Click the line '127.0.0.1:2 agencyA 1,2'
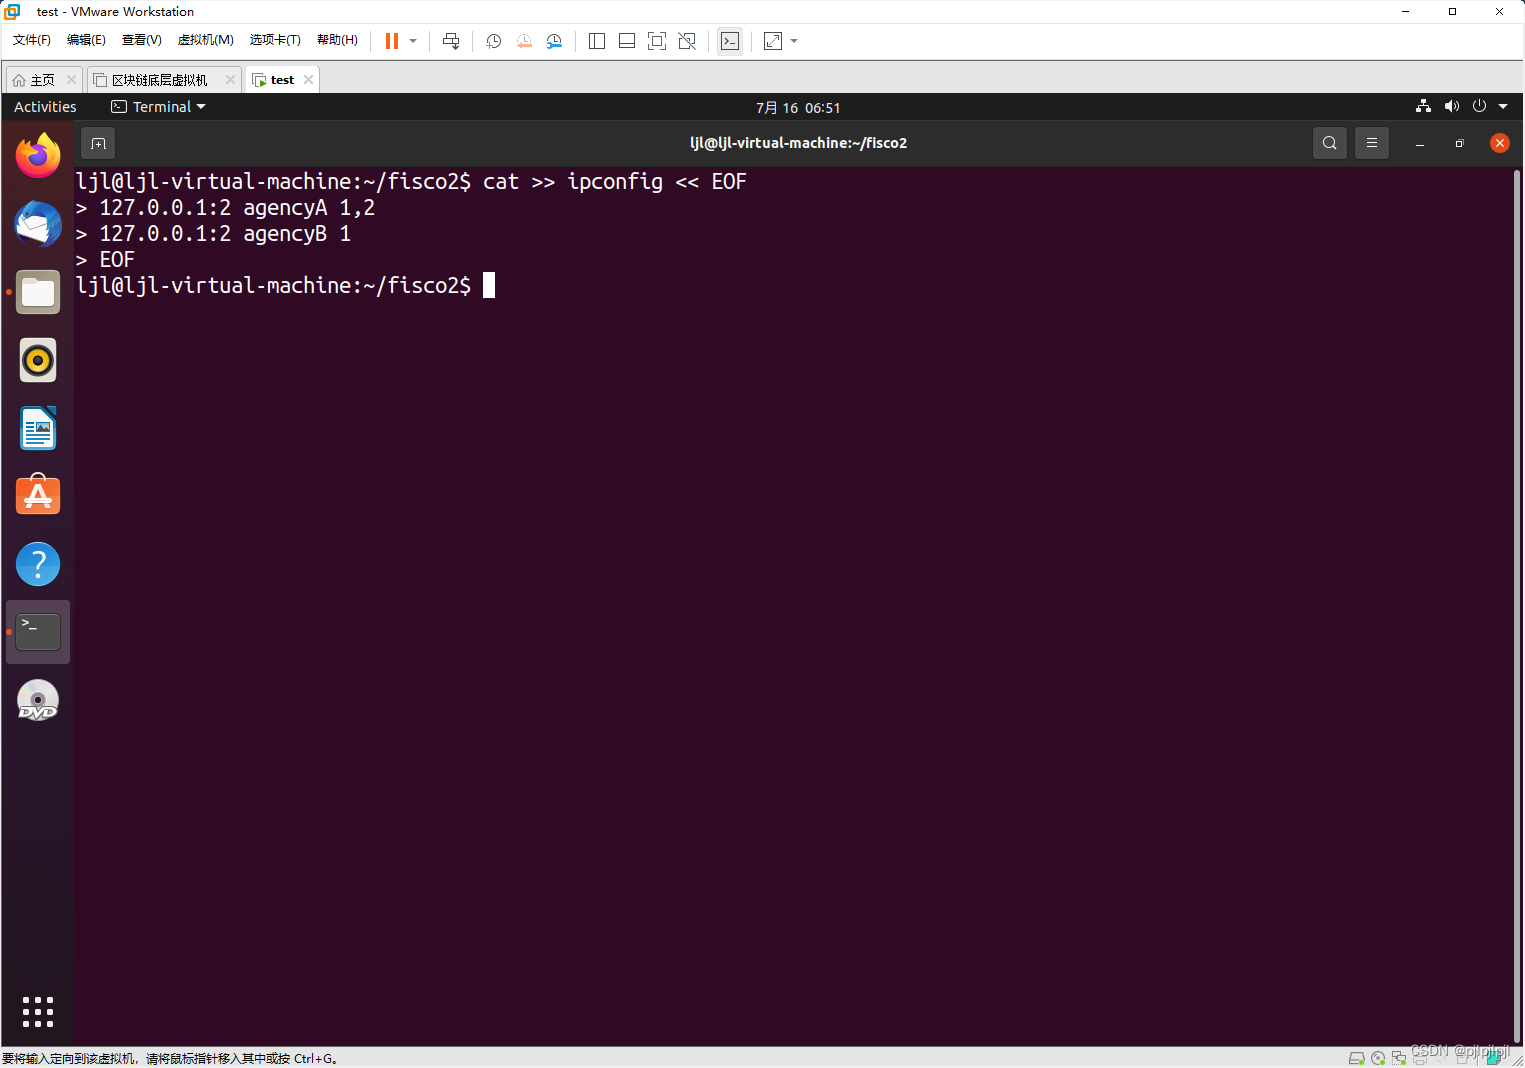 click(237, 207)
